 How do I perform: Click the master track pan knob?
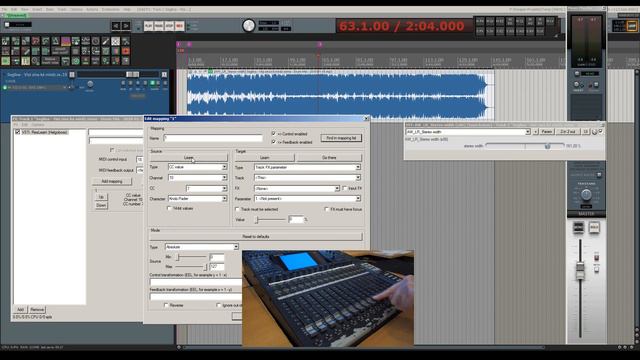(x=586, y=195)
